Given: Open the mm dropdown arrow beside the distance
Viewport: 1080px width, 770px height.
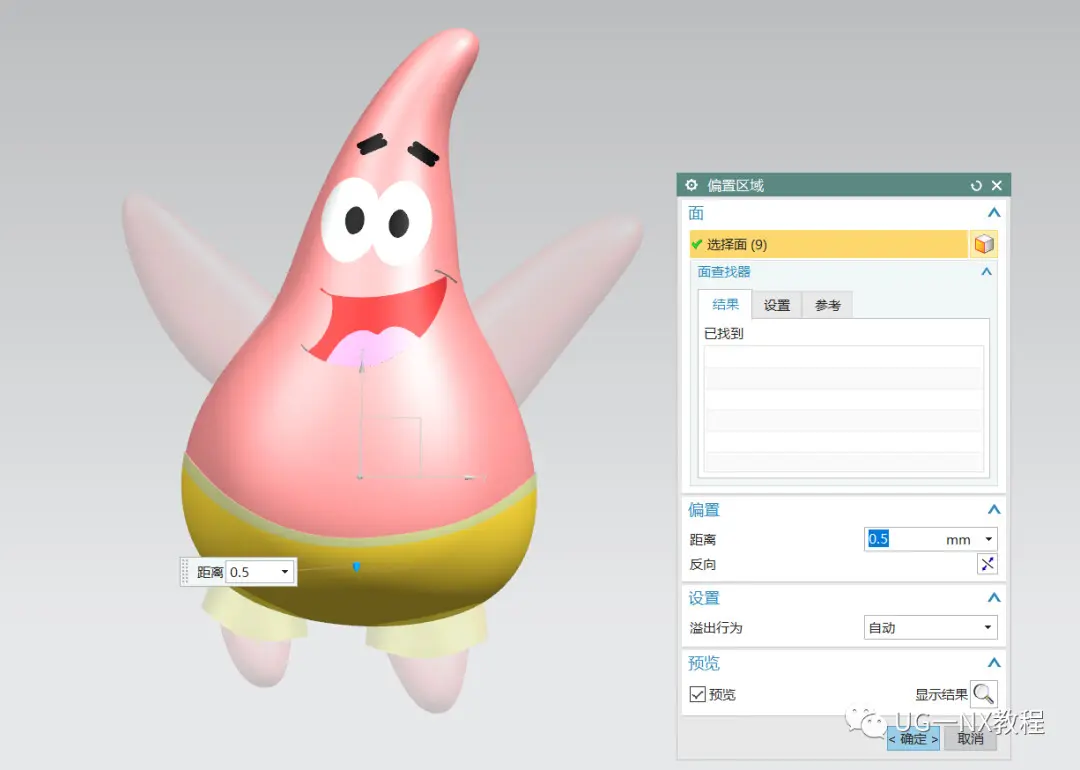Looking at the screenshot, I should [988, 539].
